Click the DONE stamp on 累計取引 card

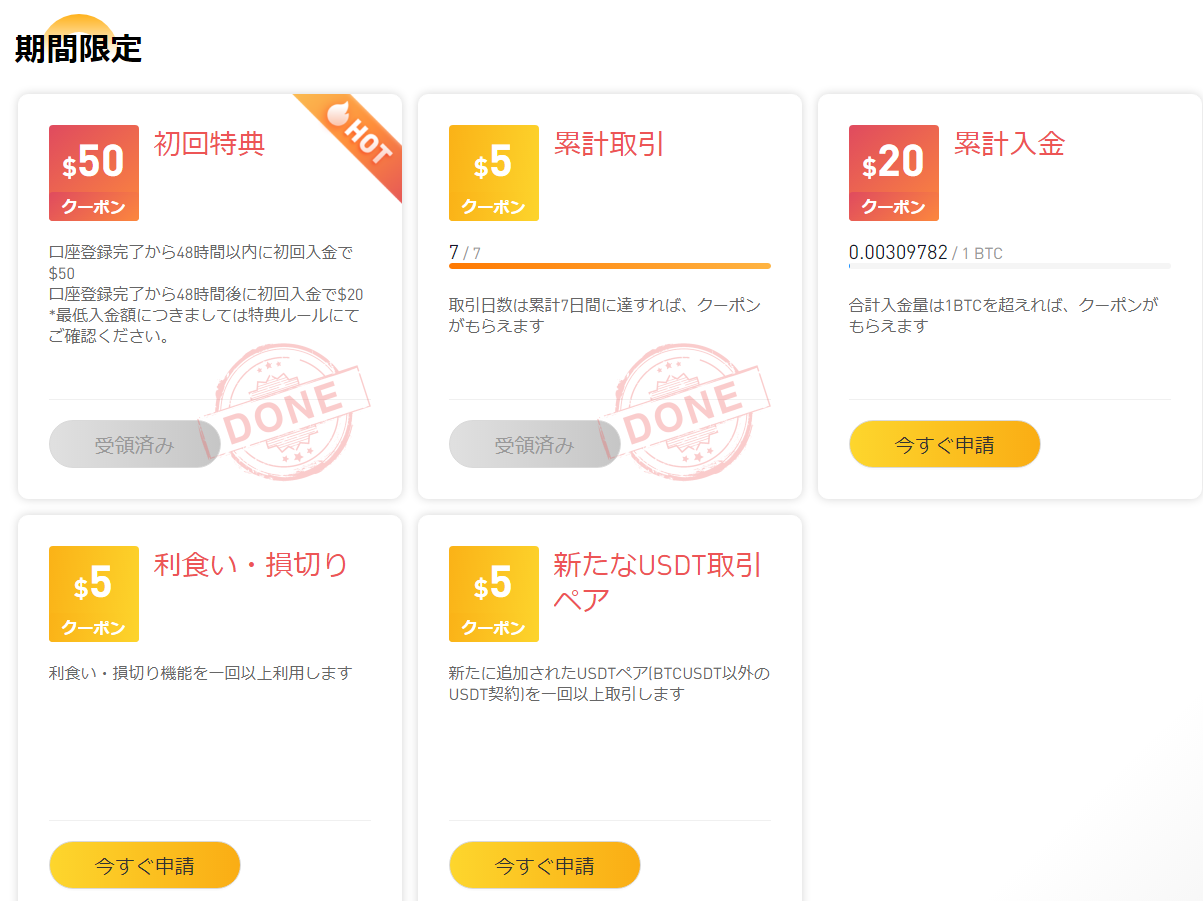click(x=683, y=410)
